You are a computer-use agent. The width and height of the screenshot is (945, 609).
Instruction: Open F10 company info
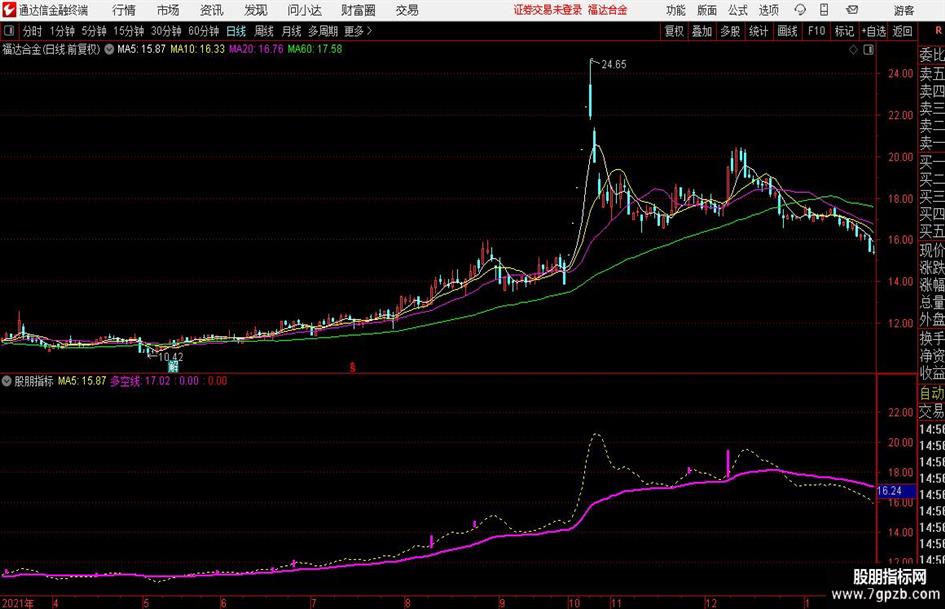pyautogui.click(x=816, y=31)
